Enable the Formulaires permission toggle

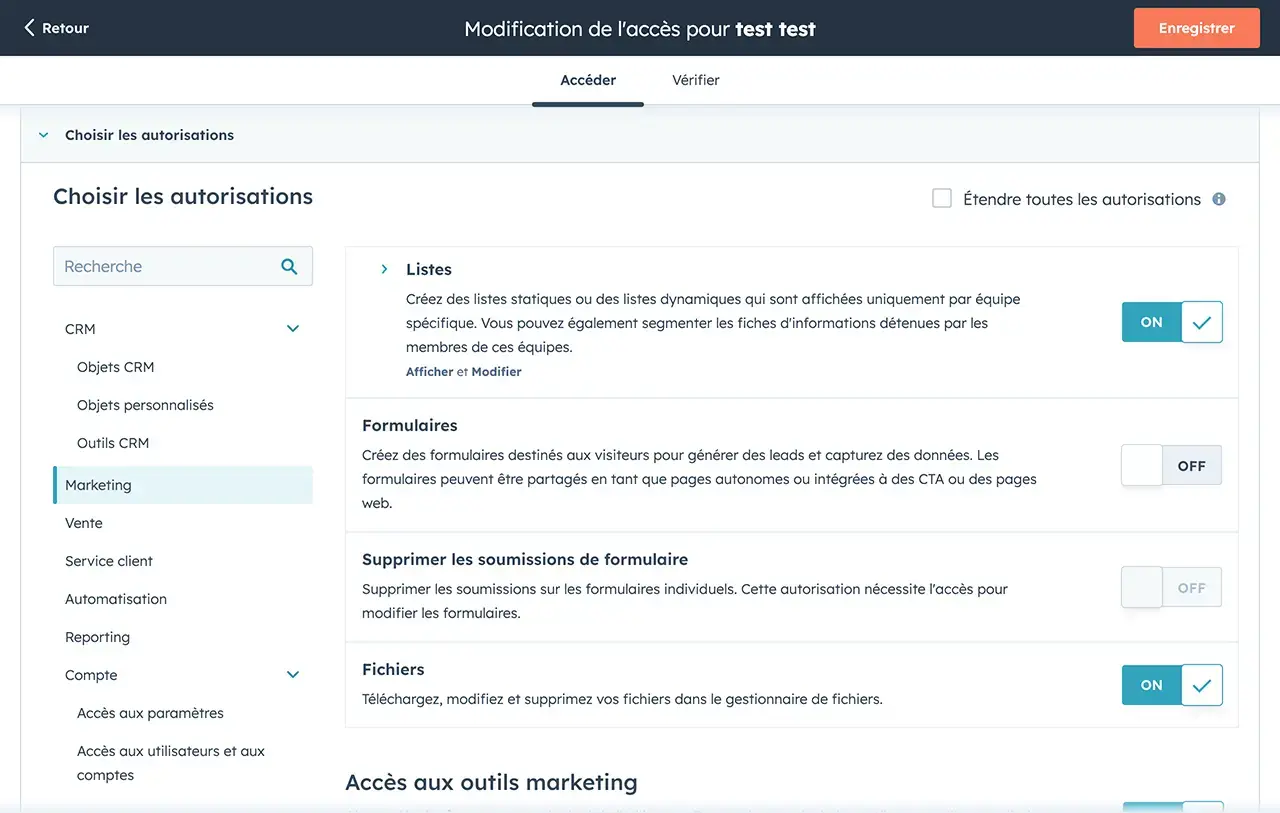click(1171, 466)
